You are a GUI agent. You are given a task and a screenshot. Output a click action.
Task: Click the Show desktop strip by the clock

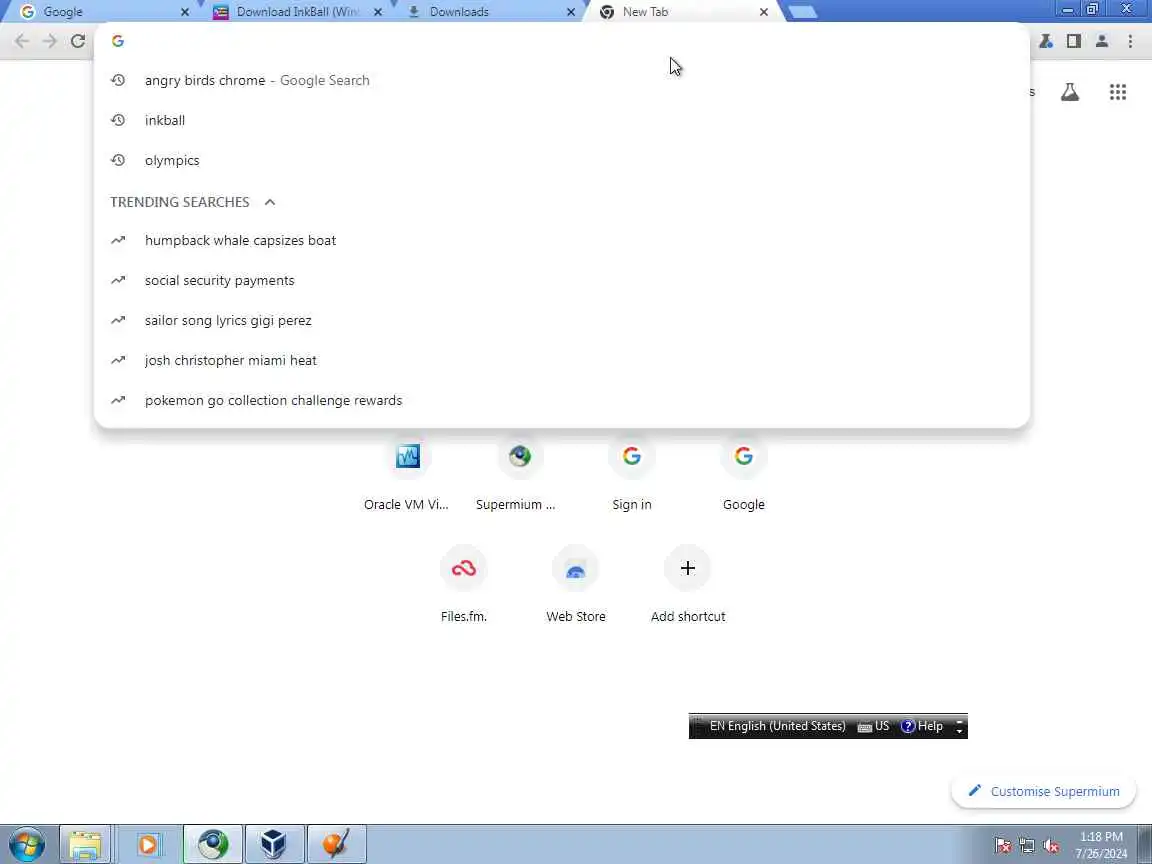pyautogui.click(x=1145, y=844)
